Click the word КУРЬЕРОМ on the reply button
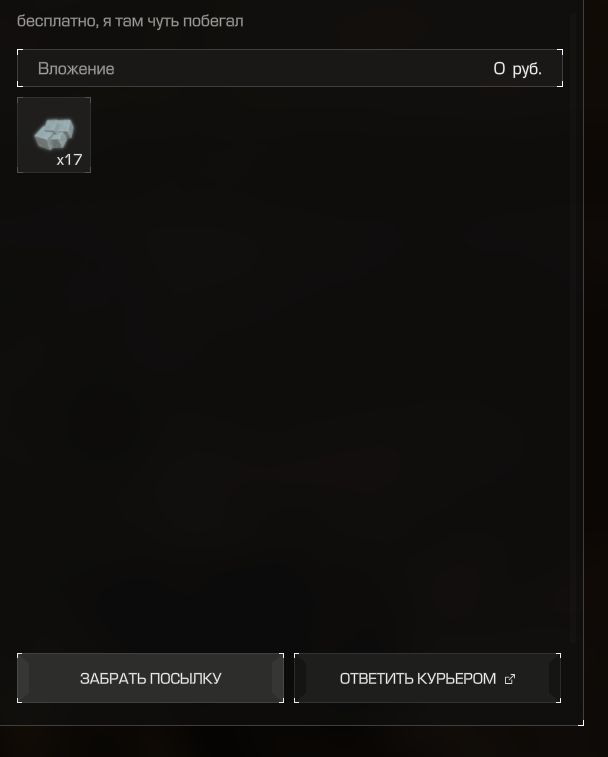608x757 pixels. [x=456, y=678]
